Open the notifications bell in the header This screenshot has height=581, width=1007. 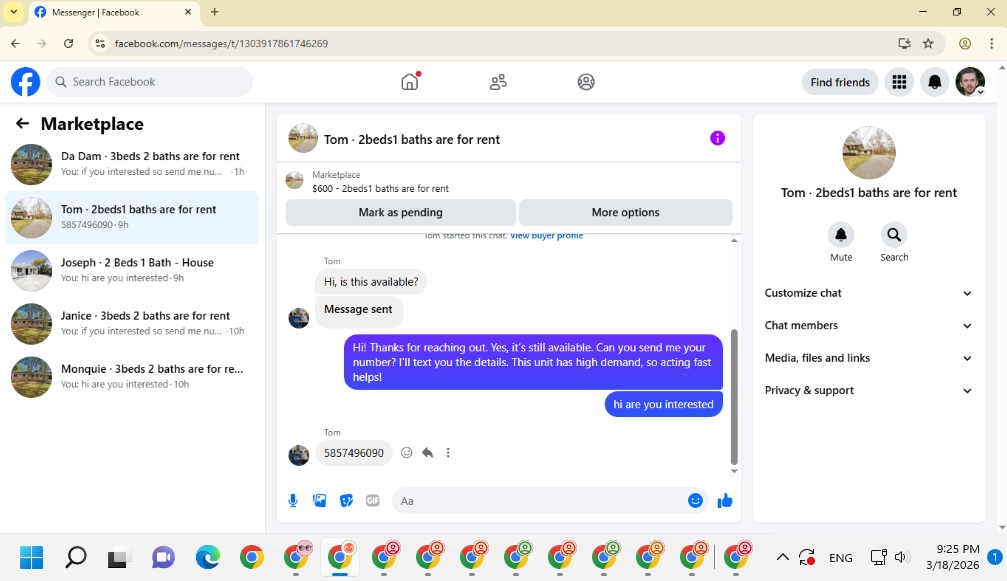click(934, 82)
